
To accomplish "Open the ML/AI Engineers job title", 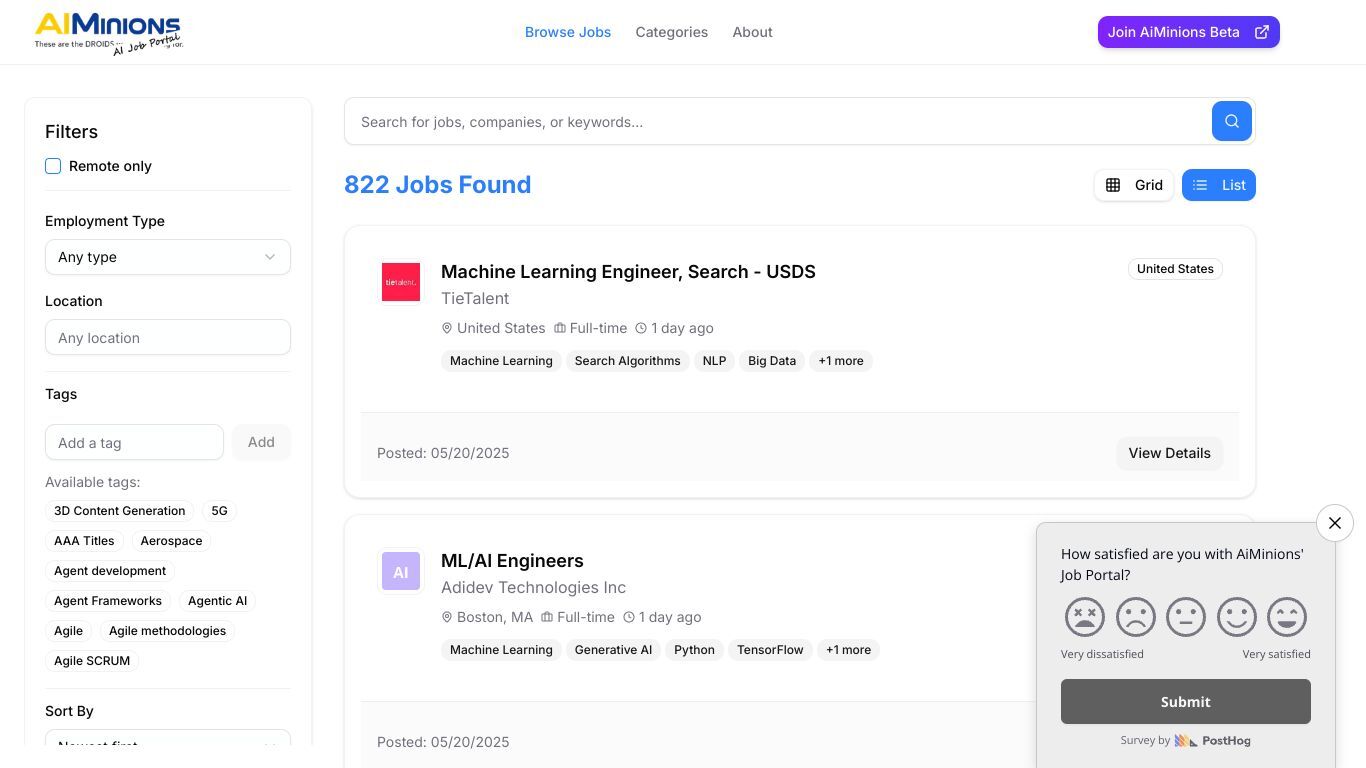I will pyautogui.click(x=512, y=561).
